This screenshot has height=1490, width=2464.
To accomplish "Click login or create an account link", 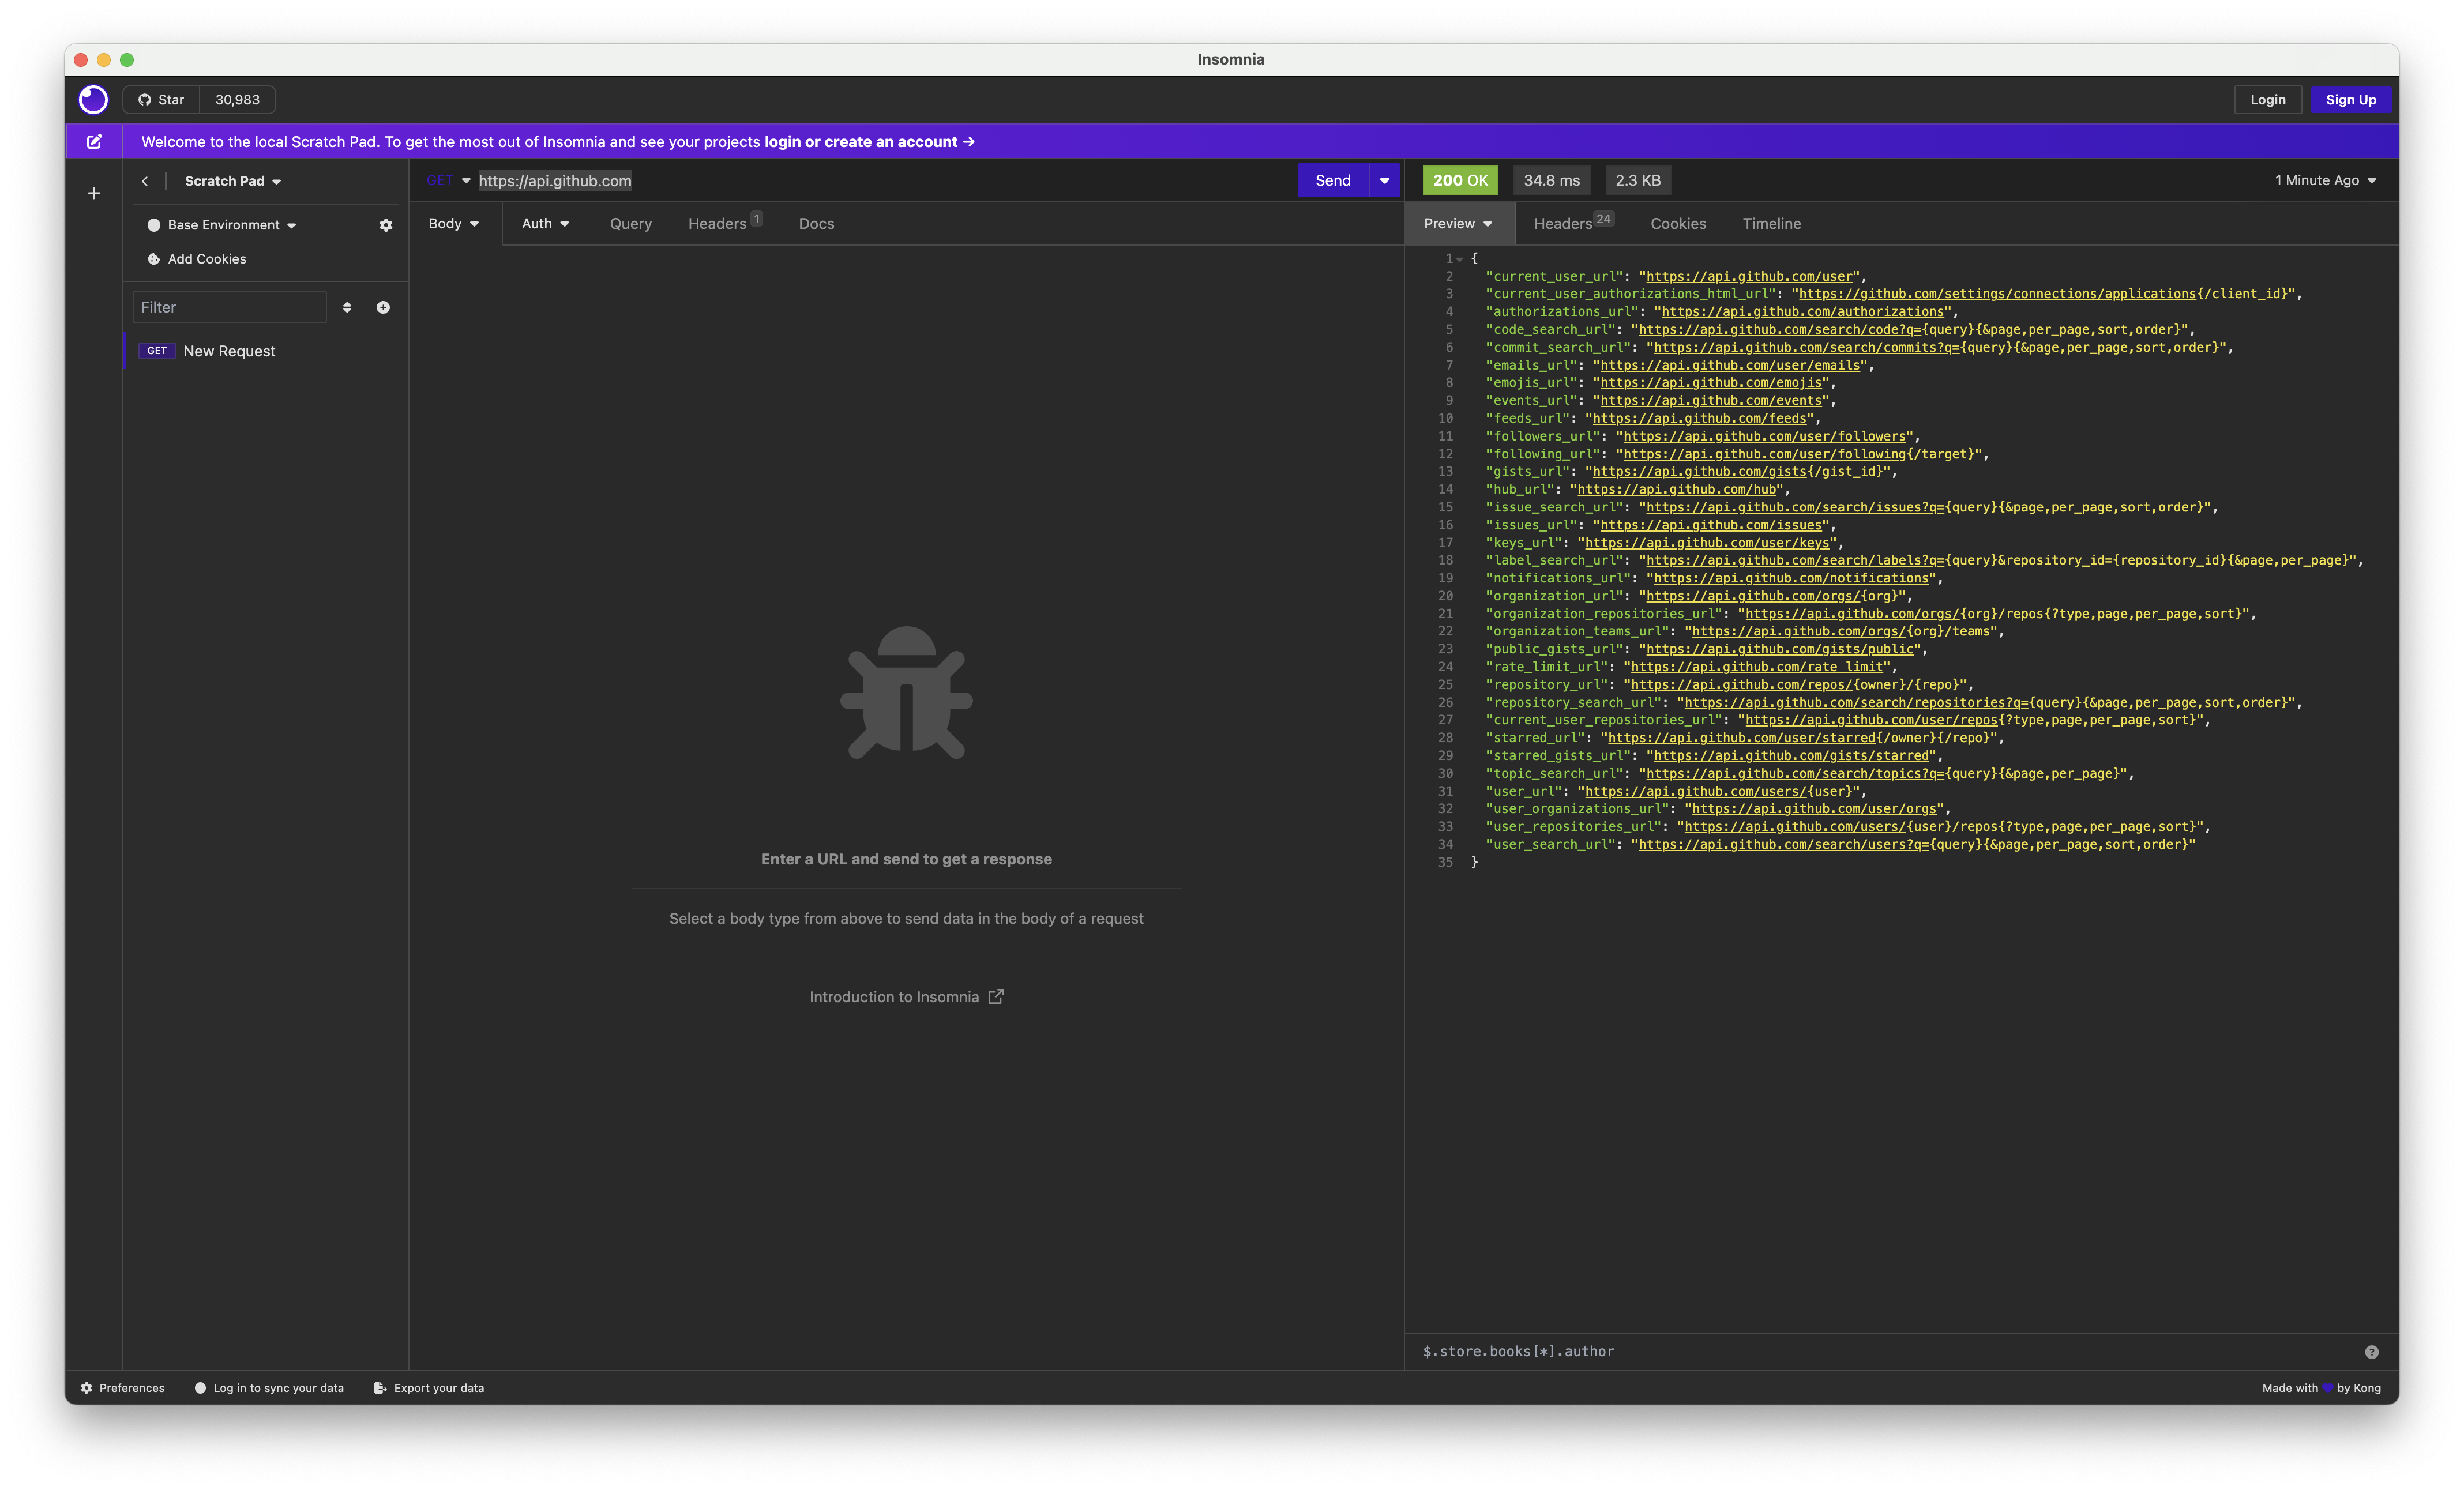I will (x=869, y=142).
